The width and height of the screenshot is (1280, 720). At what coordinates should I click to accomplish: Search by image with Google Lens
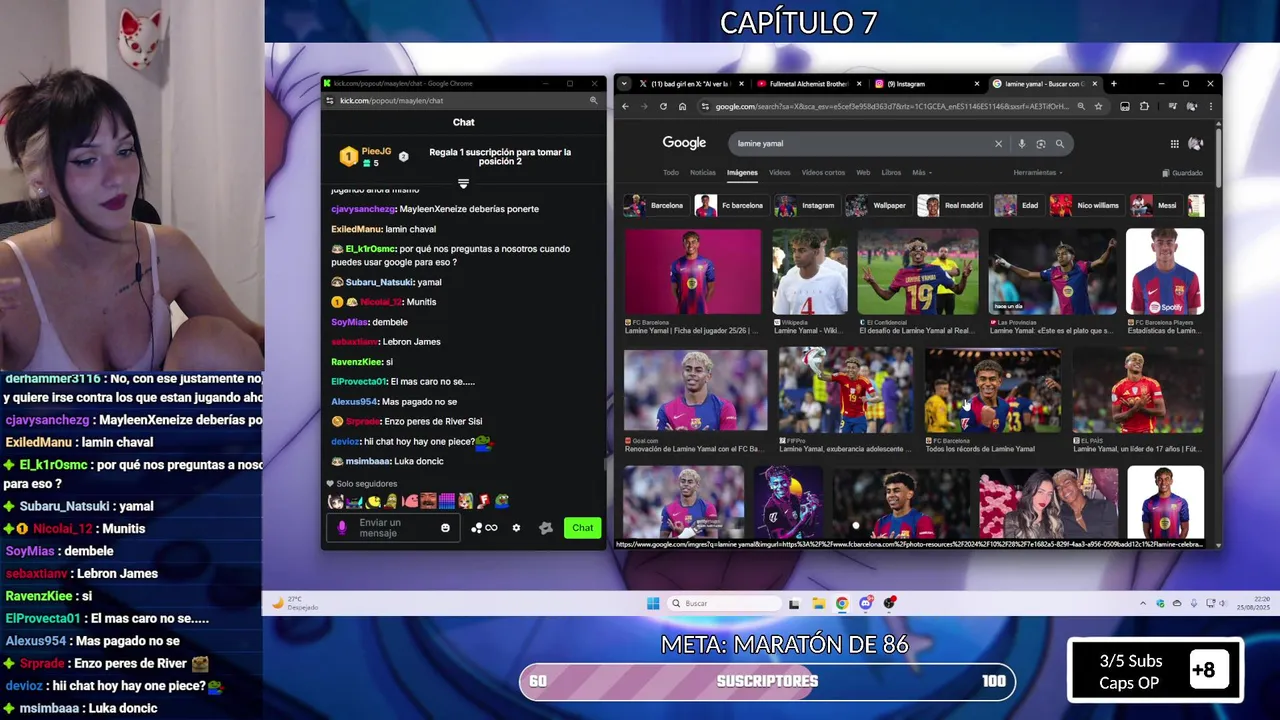(1041, 143)
